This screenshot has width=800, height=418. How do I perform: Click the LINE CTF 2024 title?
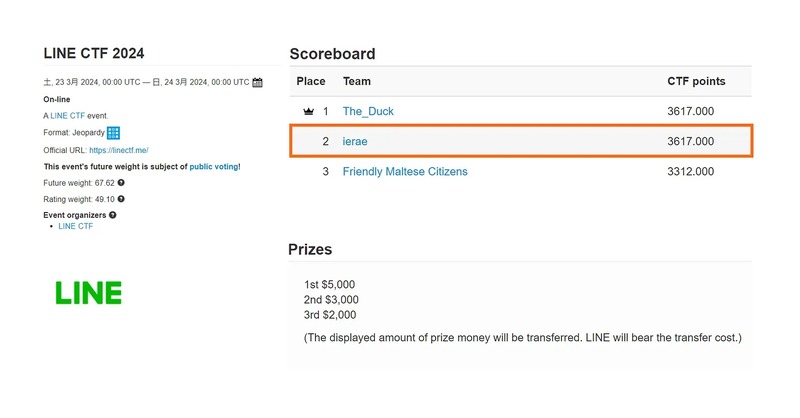pyautogui.click(x=100, y=53)
